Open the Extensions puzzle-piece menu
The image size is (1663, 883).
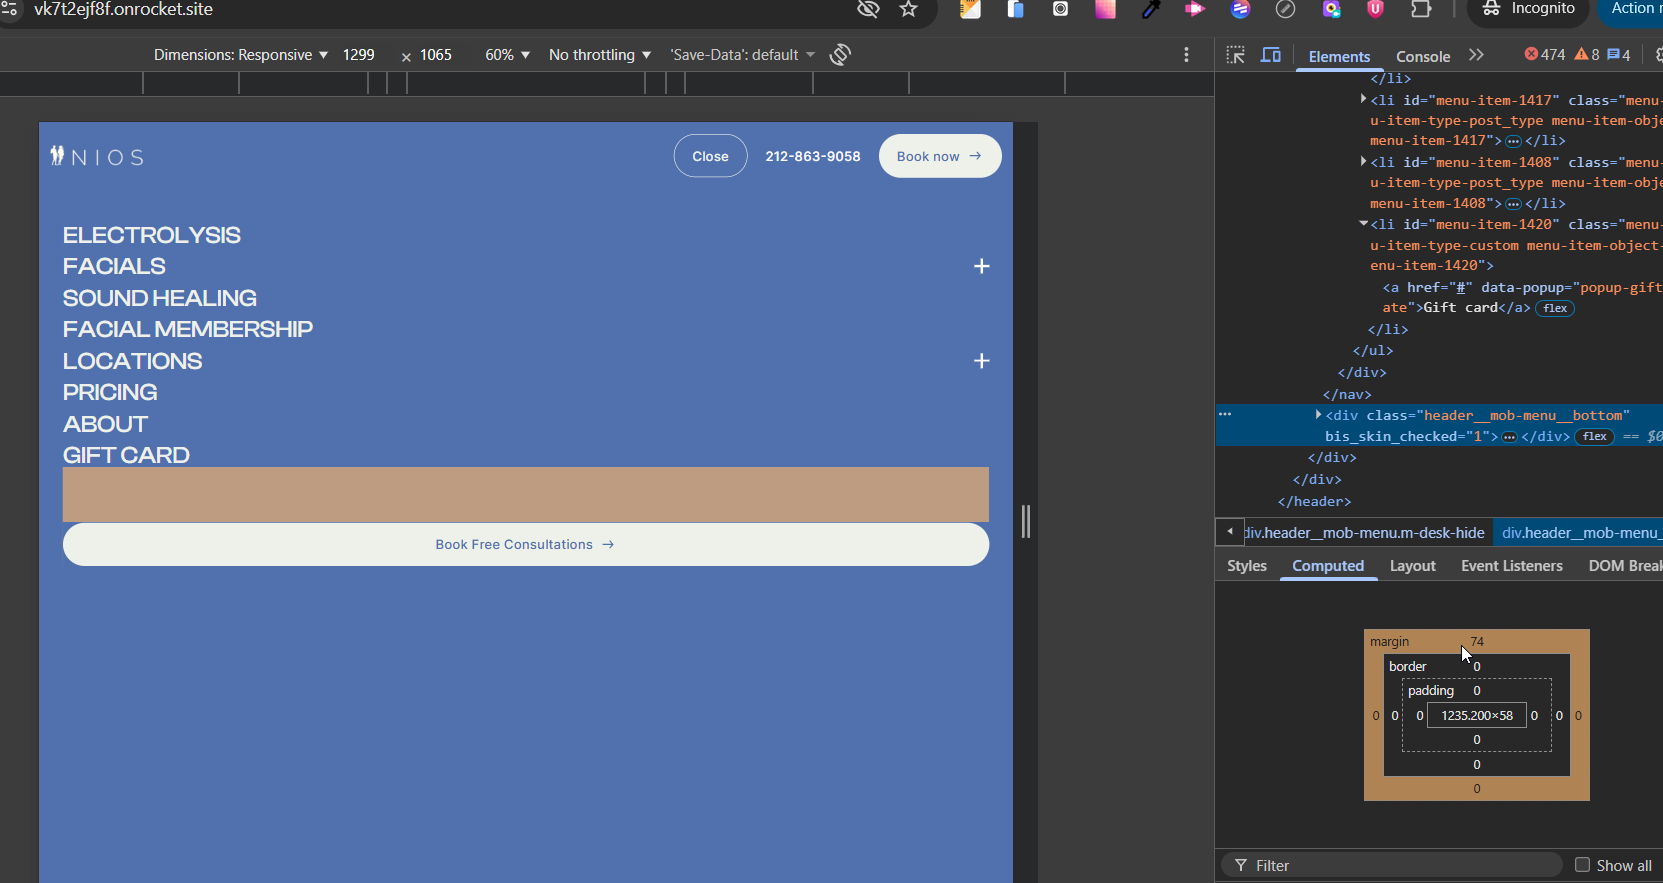[x=1421, y=9]
